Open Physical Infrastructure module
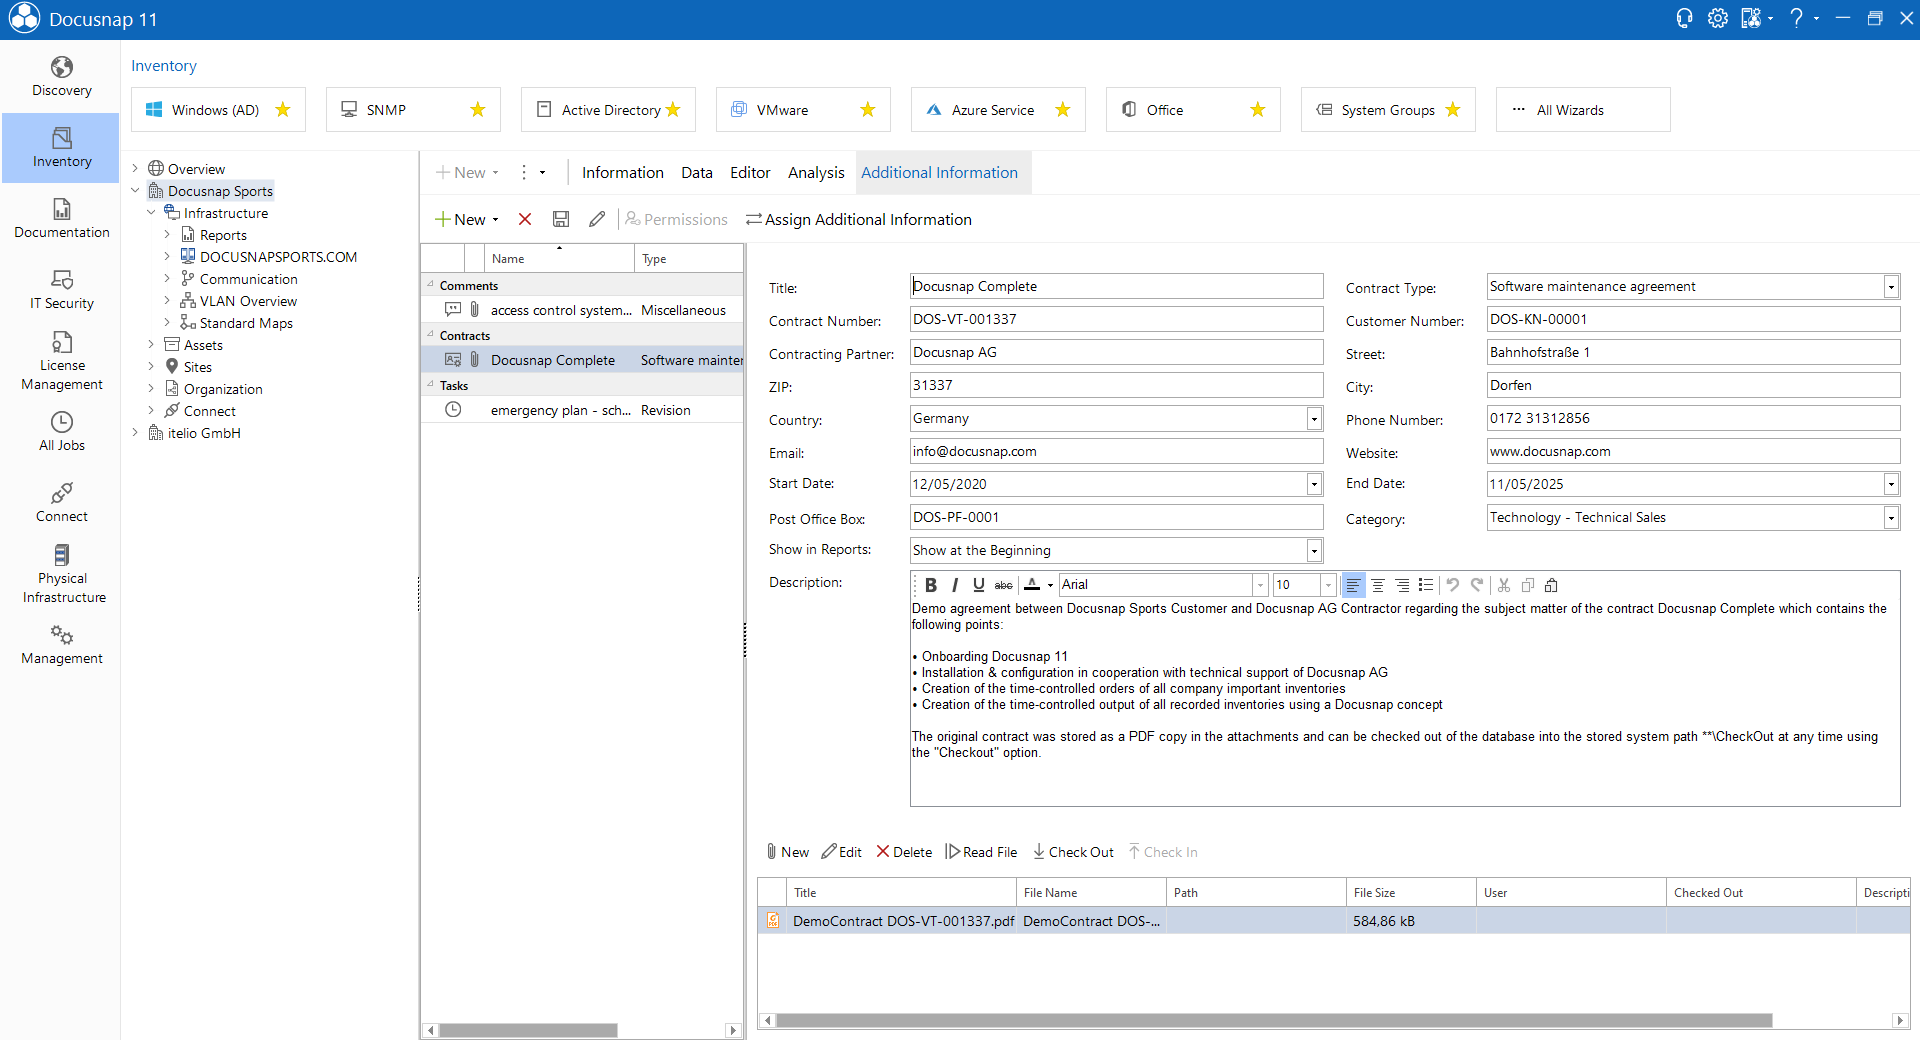The image size is (1920, 1040). point(61,574)
